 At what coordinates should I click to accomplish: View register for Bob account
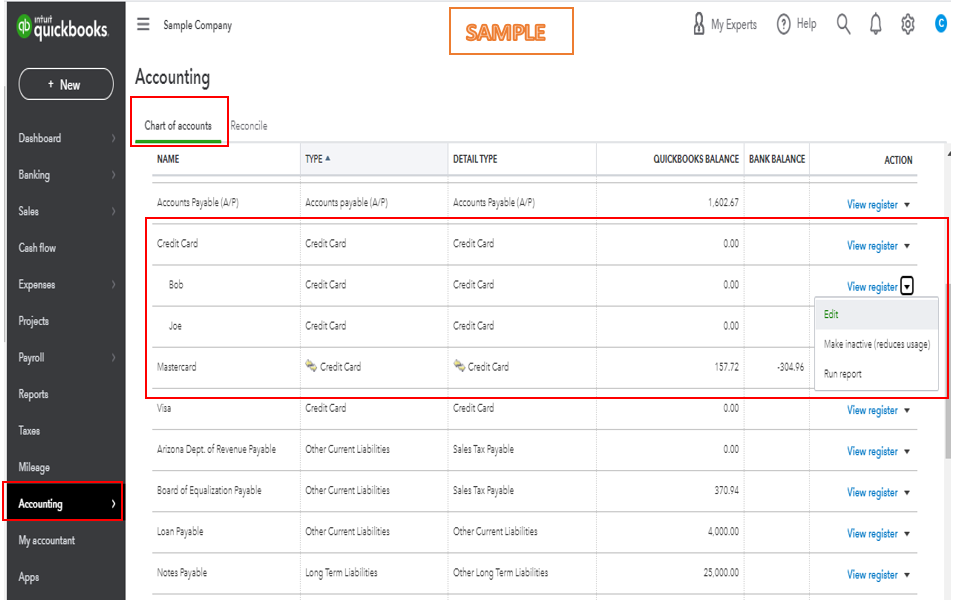872,287
